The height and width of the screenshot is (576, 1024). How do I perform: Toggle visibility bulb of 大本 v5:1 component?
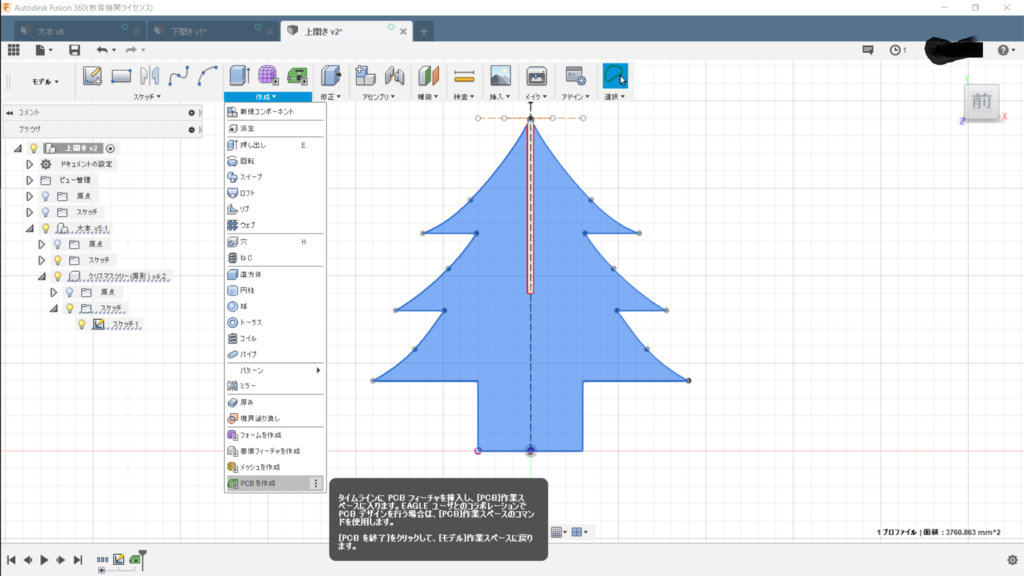point(46,229)
